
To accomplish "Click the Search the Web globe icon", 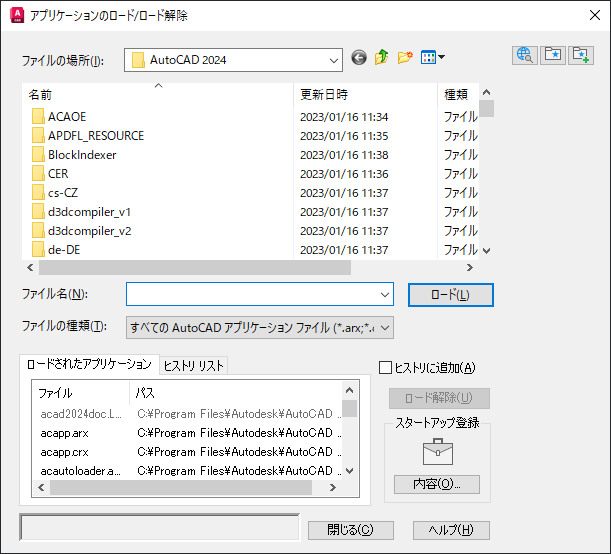I will click(x=524, y=55).
